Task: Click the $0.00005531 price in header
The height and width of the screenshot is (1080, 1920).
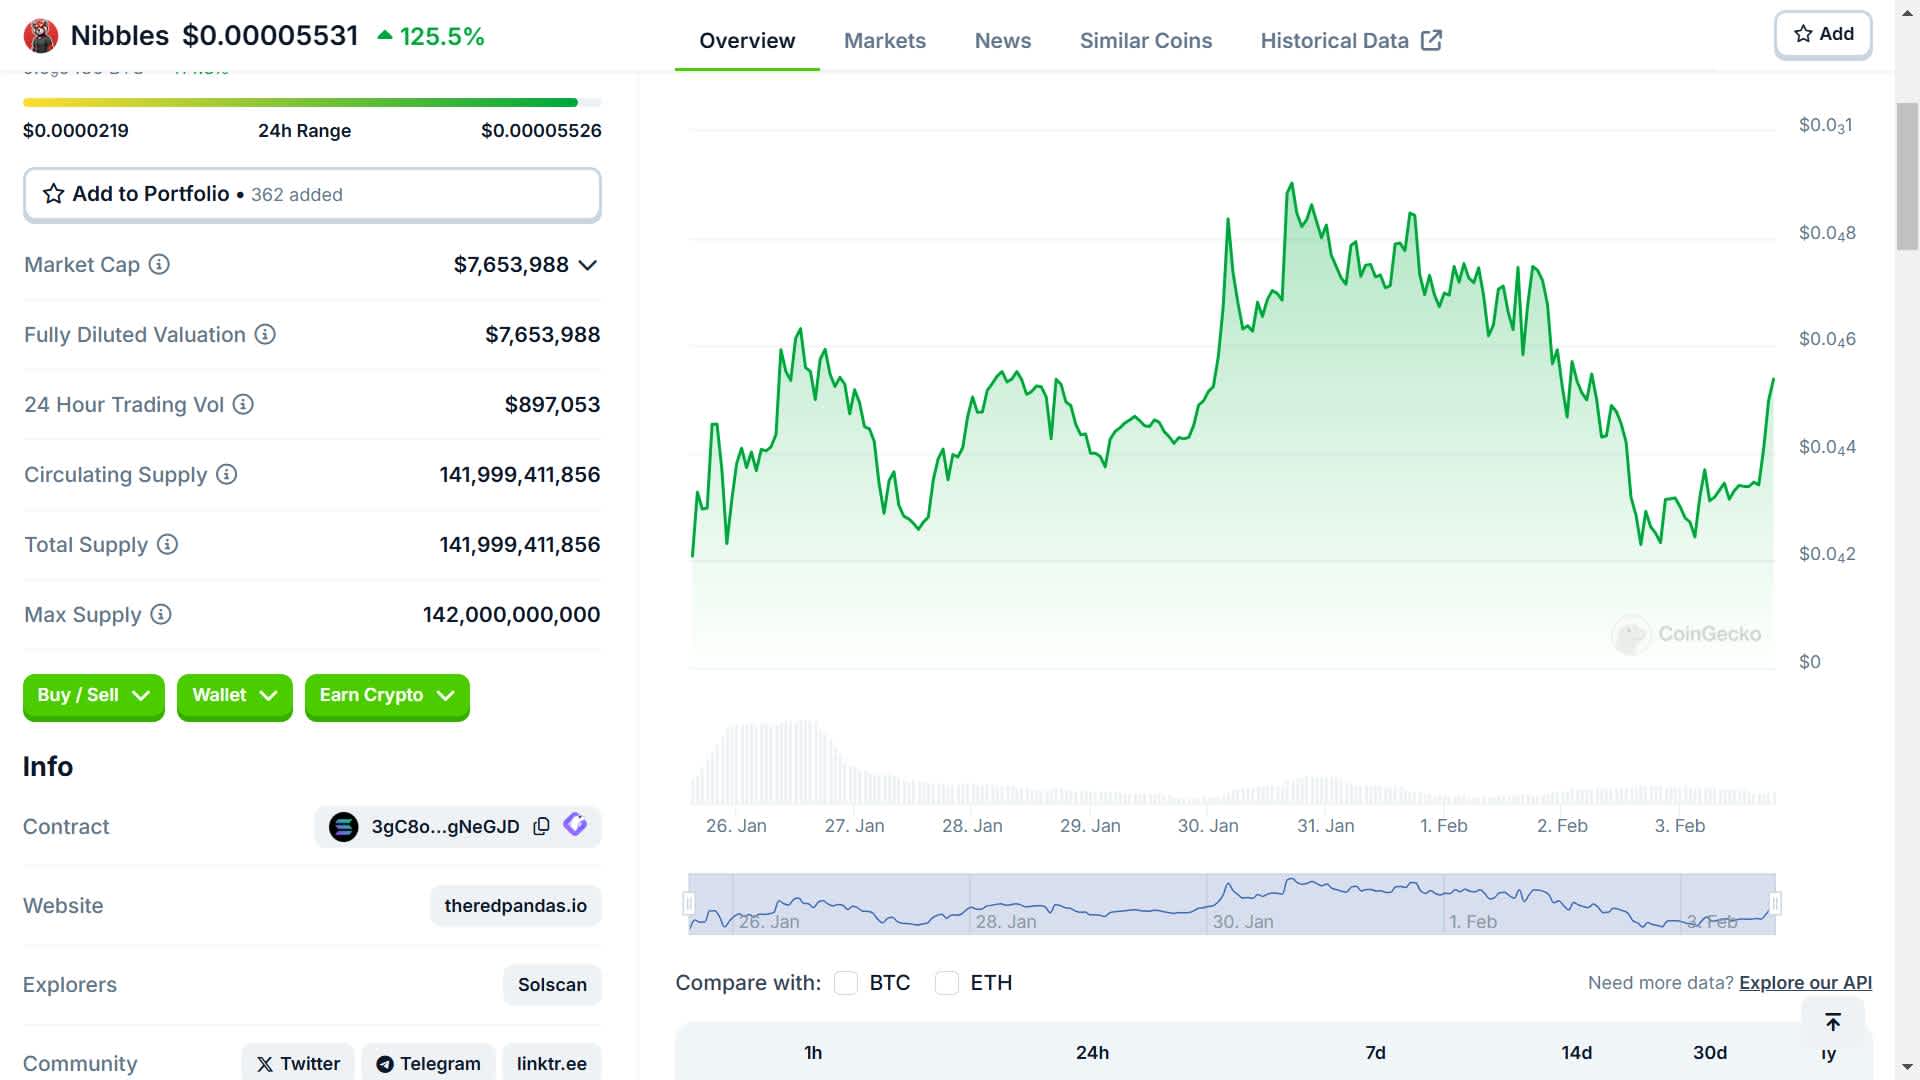Action: click(270, 36)
